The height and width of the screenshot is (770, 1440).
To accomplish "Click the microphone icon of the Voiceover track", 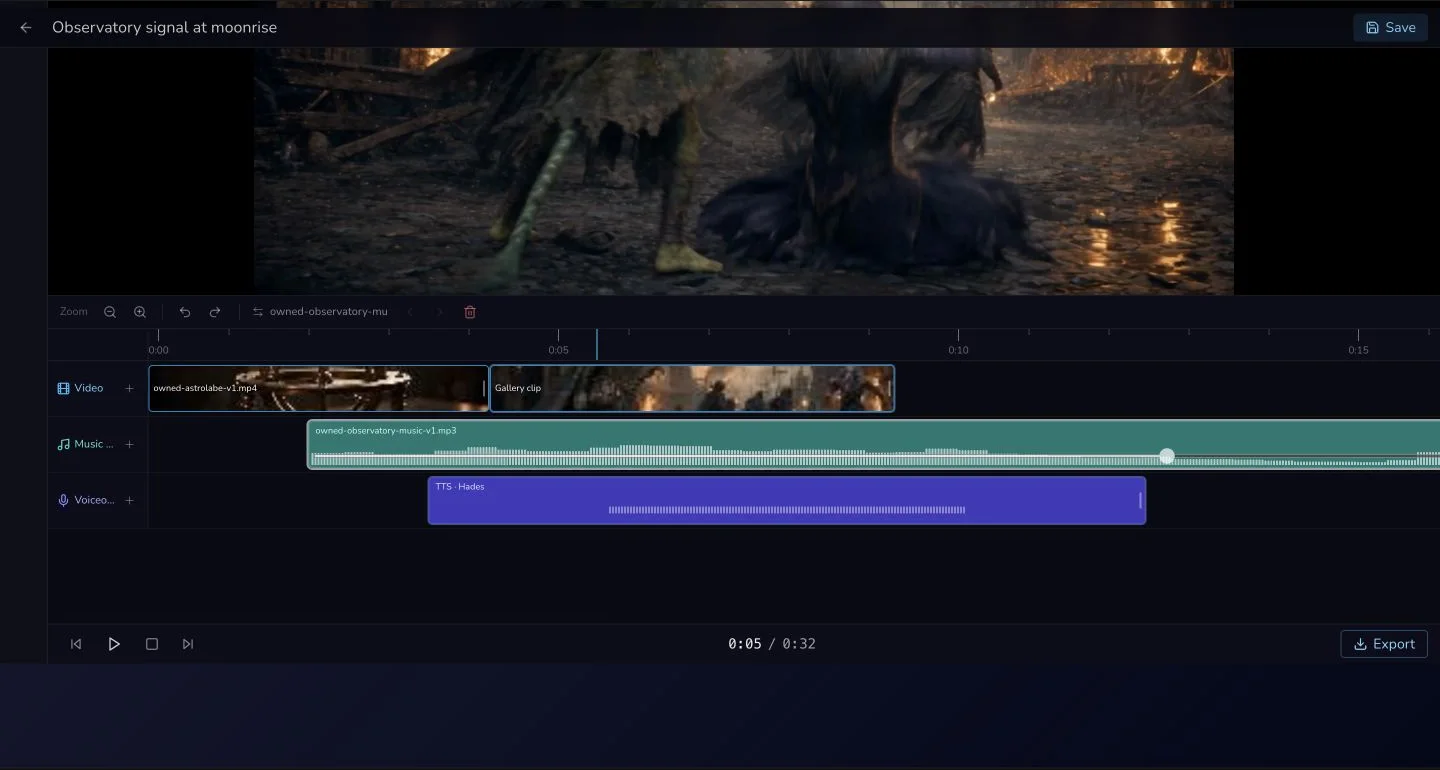I will tap(63, 500).
